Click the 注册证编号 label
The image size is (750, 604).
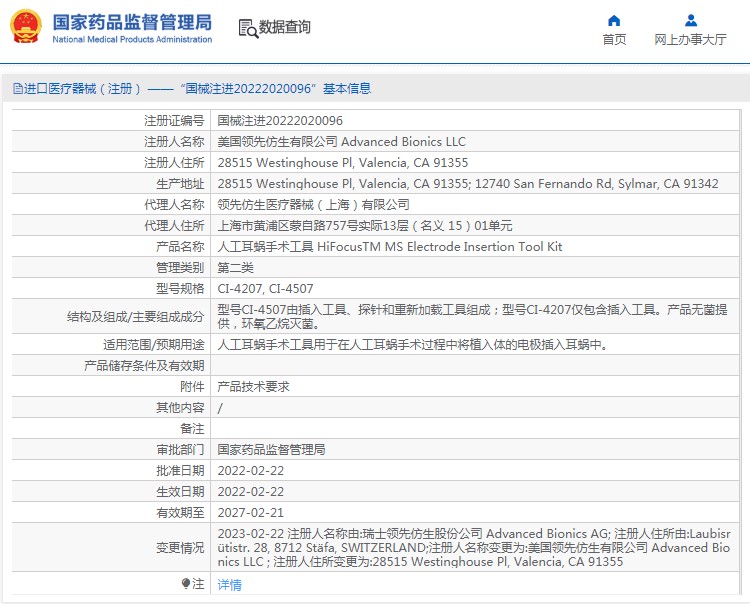coord(174,121)
